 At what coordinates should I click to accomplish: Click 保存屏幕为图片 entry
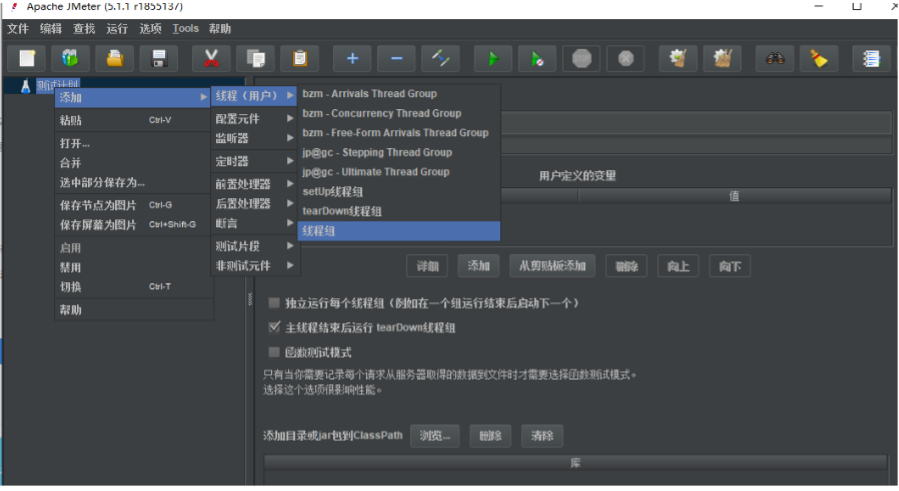coord(133,224)
